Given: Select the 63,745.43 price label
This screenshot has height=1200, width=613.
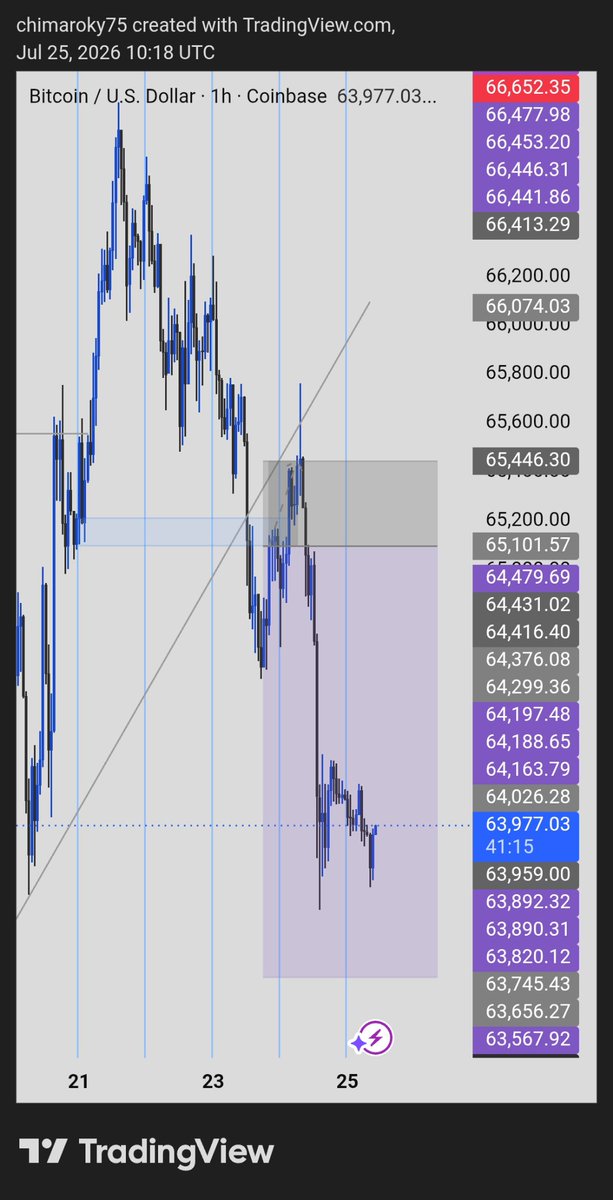Looking at the screenshot, I should click(x=526, y=984).
